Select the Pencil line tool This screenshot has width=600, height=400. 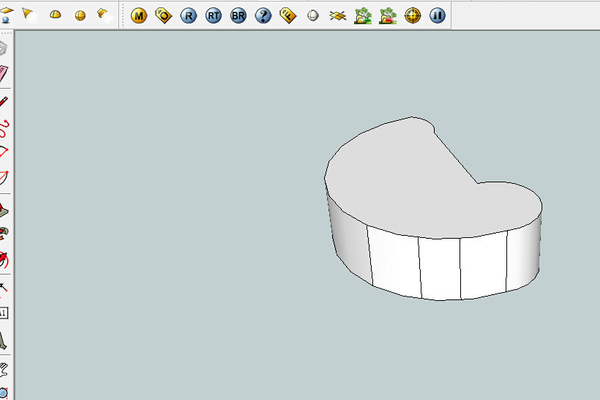(x=4, y=101)
